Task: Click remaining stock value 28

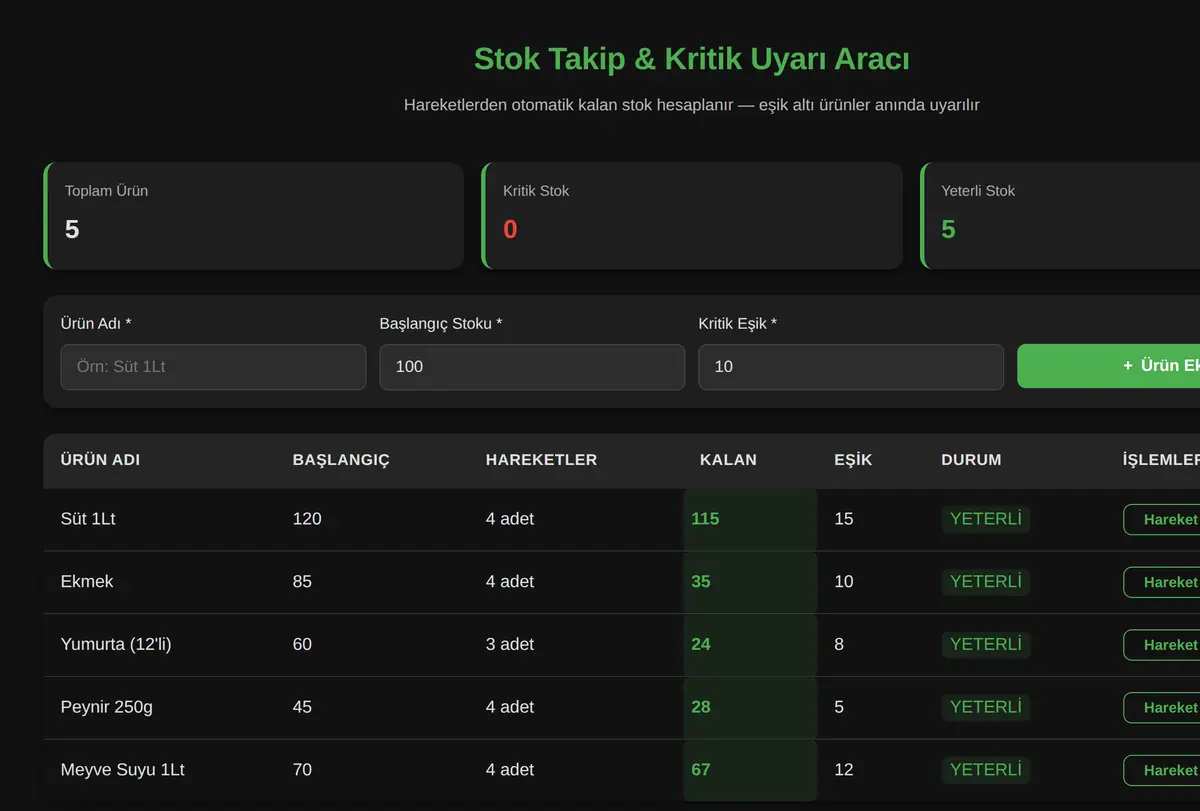Action: pos(701,707)
